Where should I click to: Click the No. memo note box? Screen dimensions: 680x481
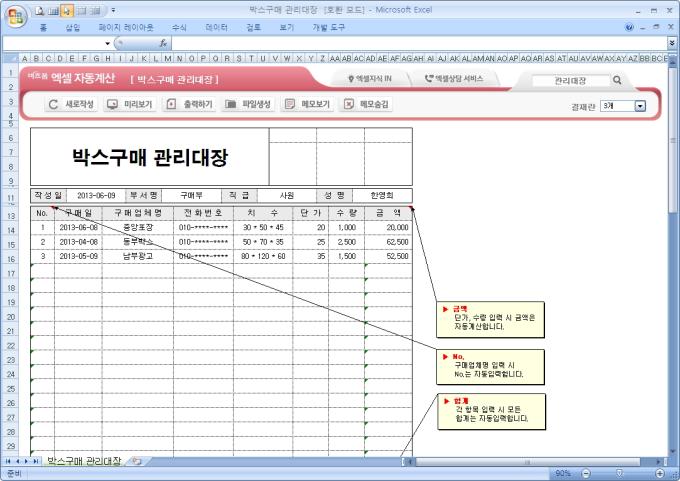pos(490,367)
